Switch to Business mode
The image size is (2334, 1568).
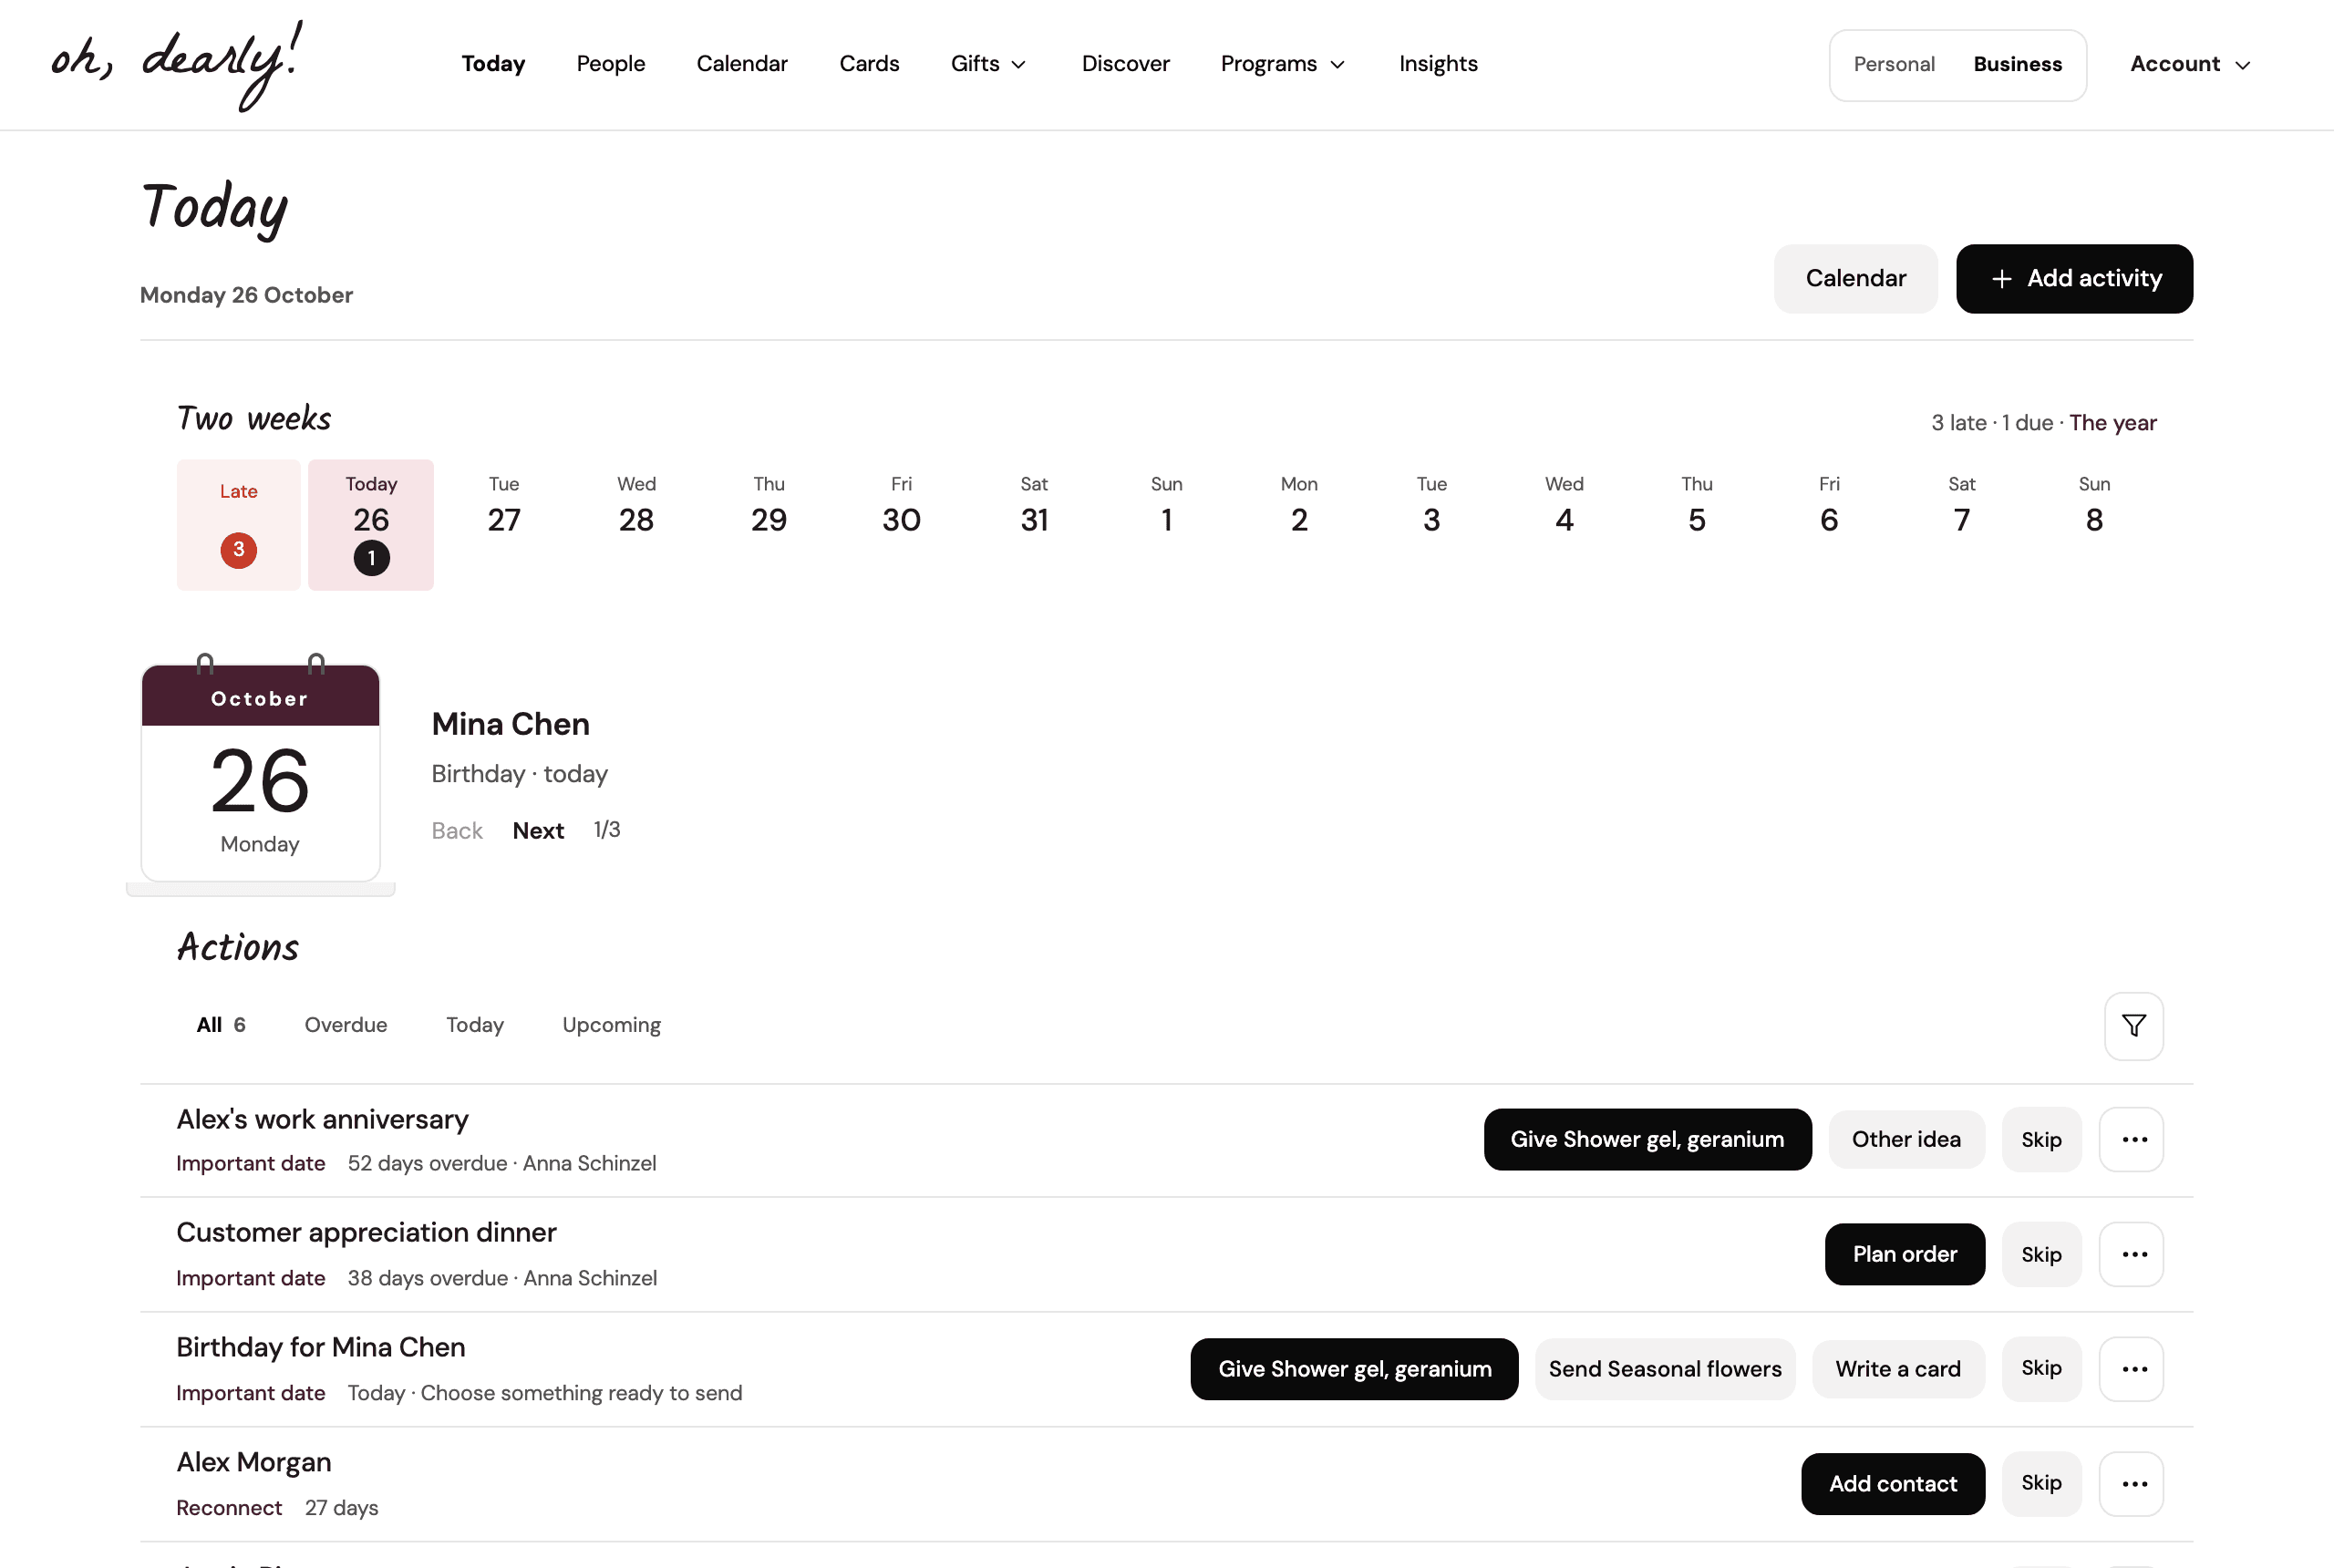point(2017,64)
